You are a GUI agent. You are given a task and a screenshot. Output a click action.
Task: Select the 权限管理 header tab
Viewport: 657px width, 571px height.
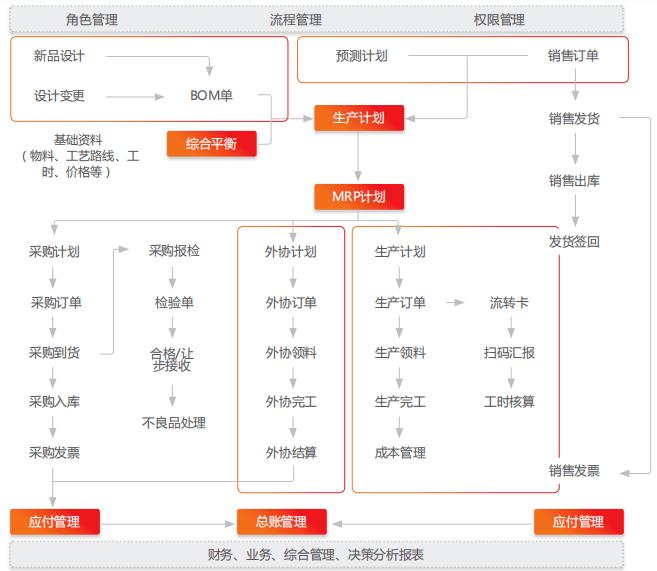click(499, 19)
